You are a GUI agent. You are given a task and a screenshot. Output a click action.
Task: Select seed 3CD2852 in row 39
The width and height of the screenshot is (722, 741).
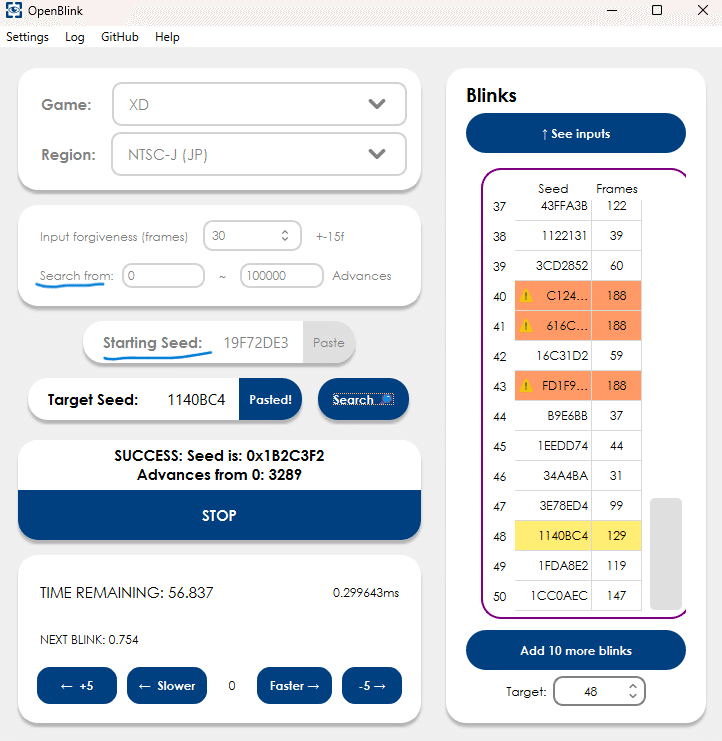coord(553,266)
